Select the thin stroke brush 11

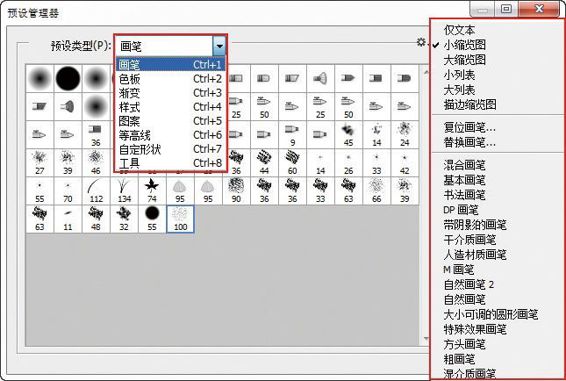(68, 219)
